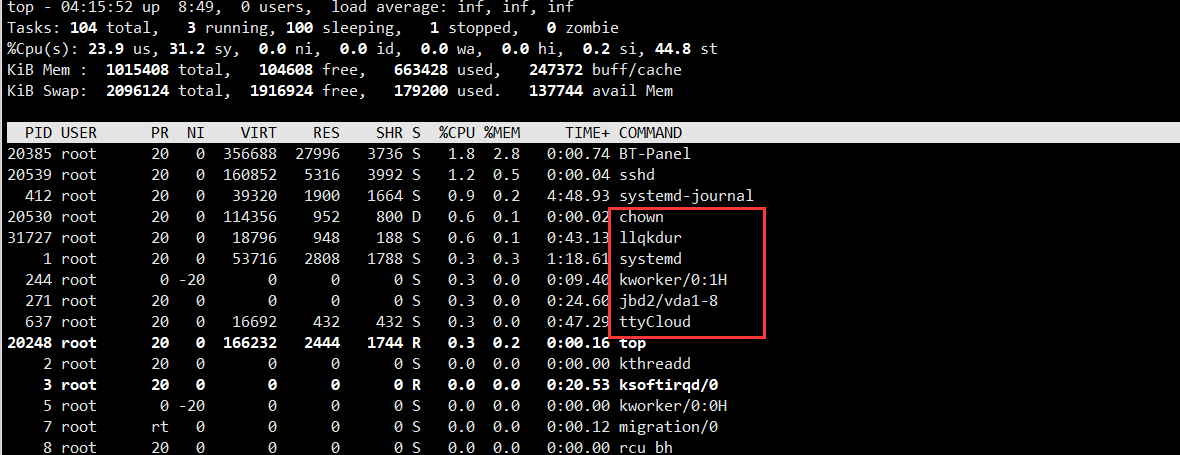This screenshot has height=455, width=1180.
Task: Click the 27996 RES value for BT-Panel
Action: click(x=318, y=153)
